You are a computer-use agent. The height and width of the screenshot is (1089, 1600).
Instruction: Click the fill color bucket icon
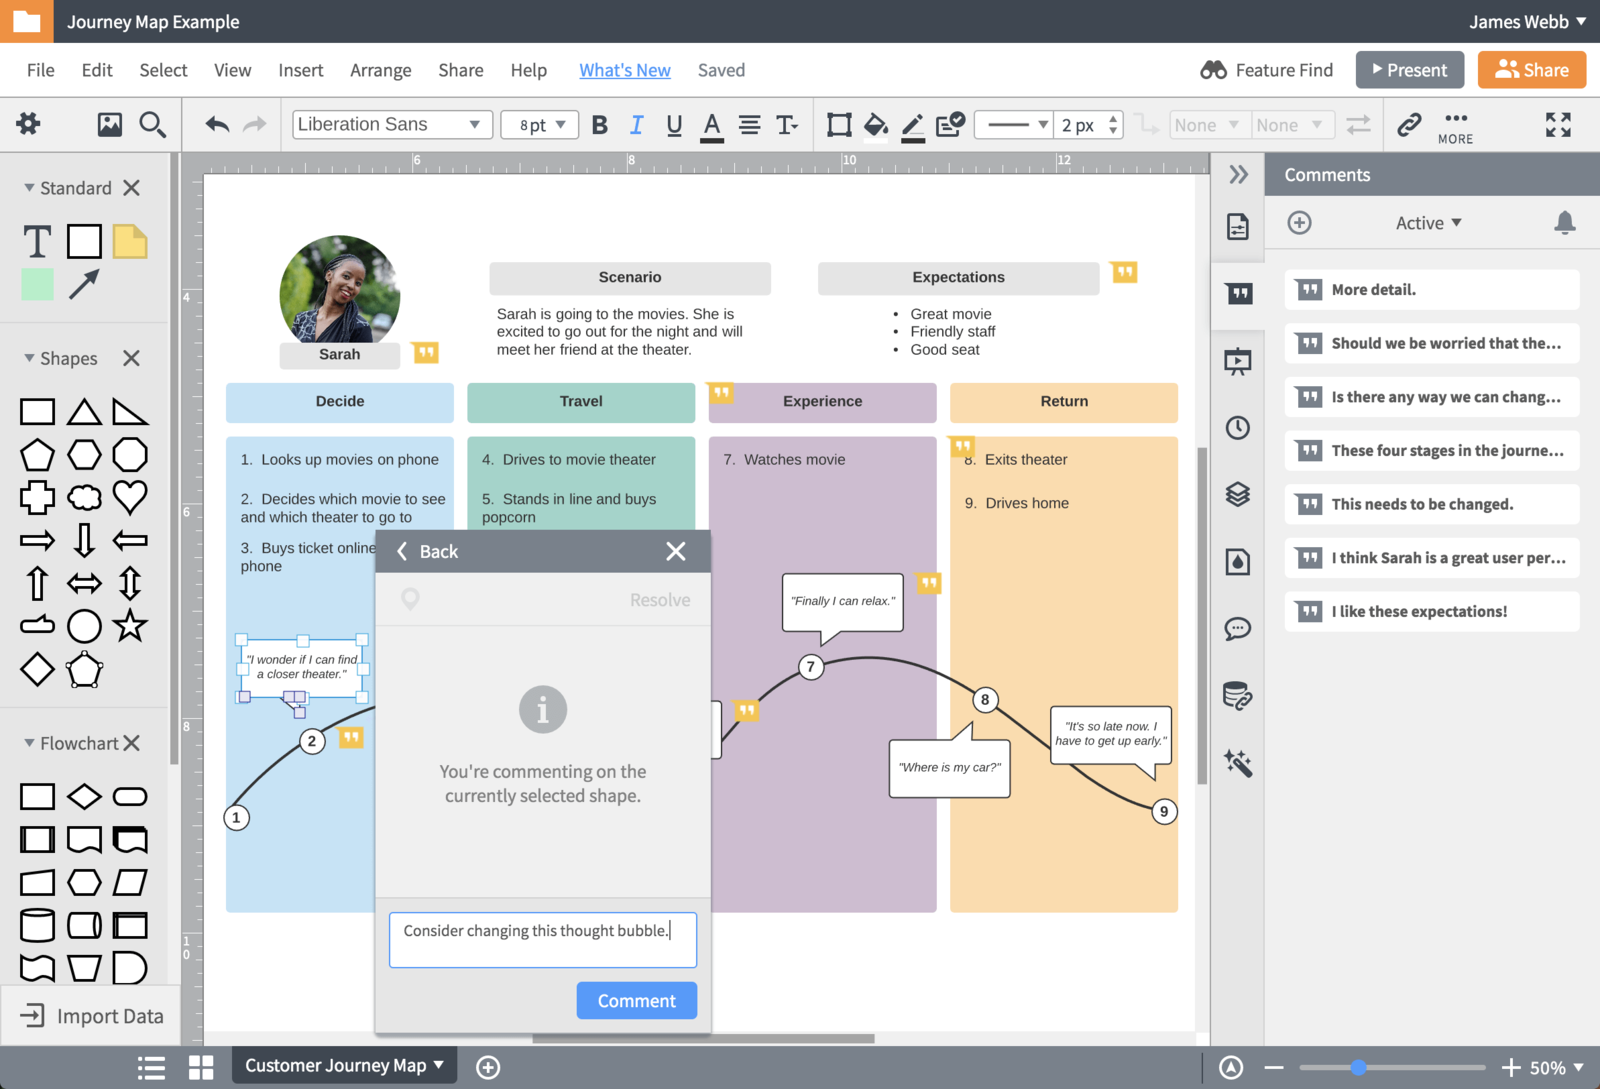pyautogui.click(x=875, y=125)
